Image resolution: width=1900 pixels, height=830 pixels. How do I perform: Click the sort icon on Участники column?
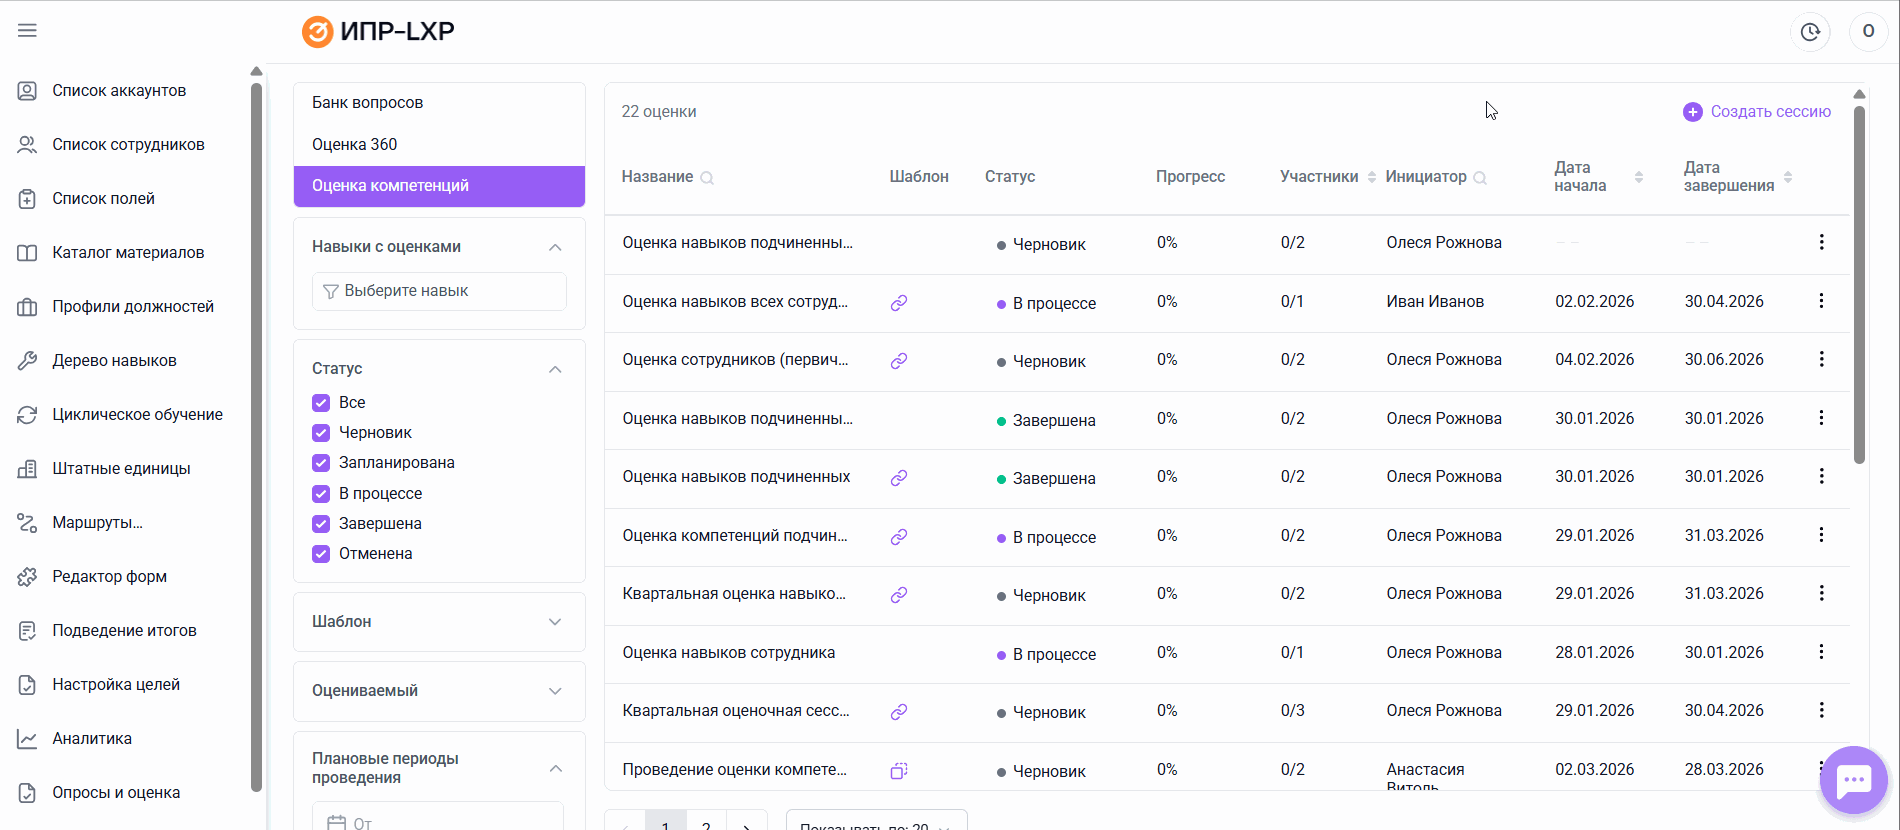click(1372, 177)
